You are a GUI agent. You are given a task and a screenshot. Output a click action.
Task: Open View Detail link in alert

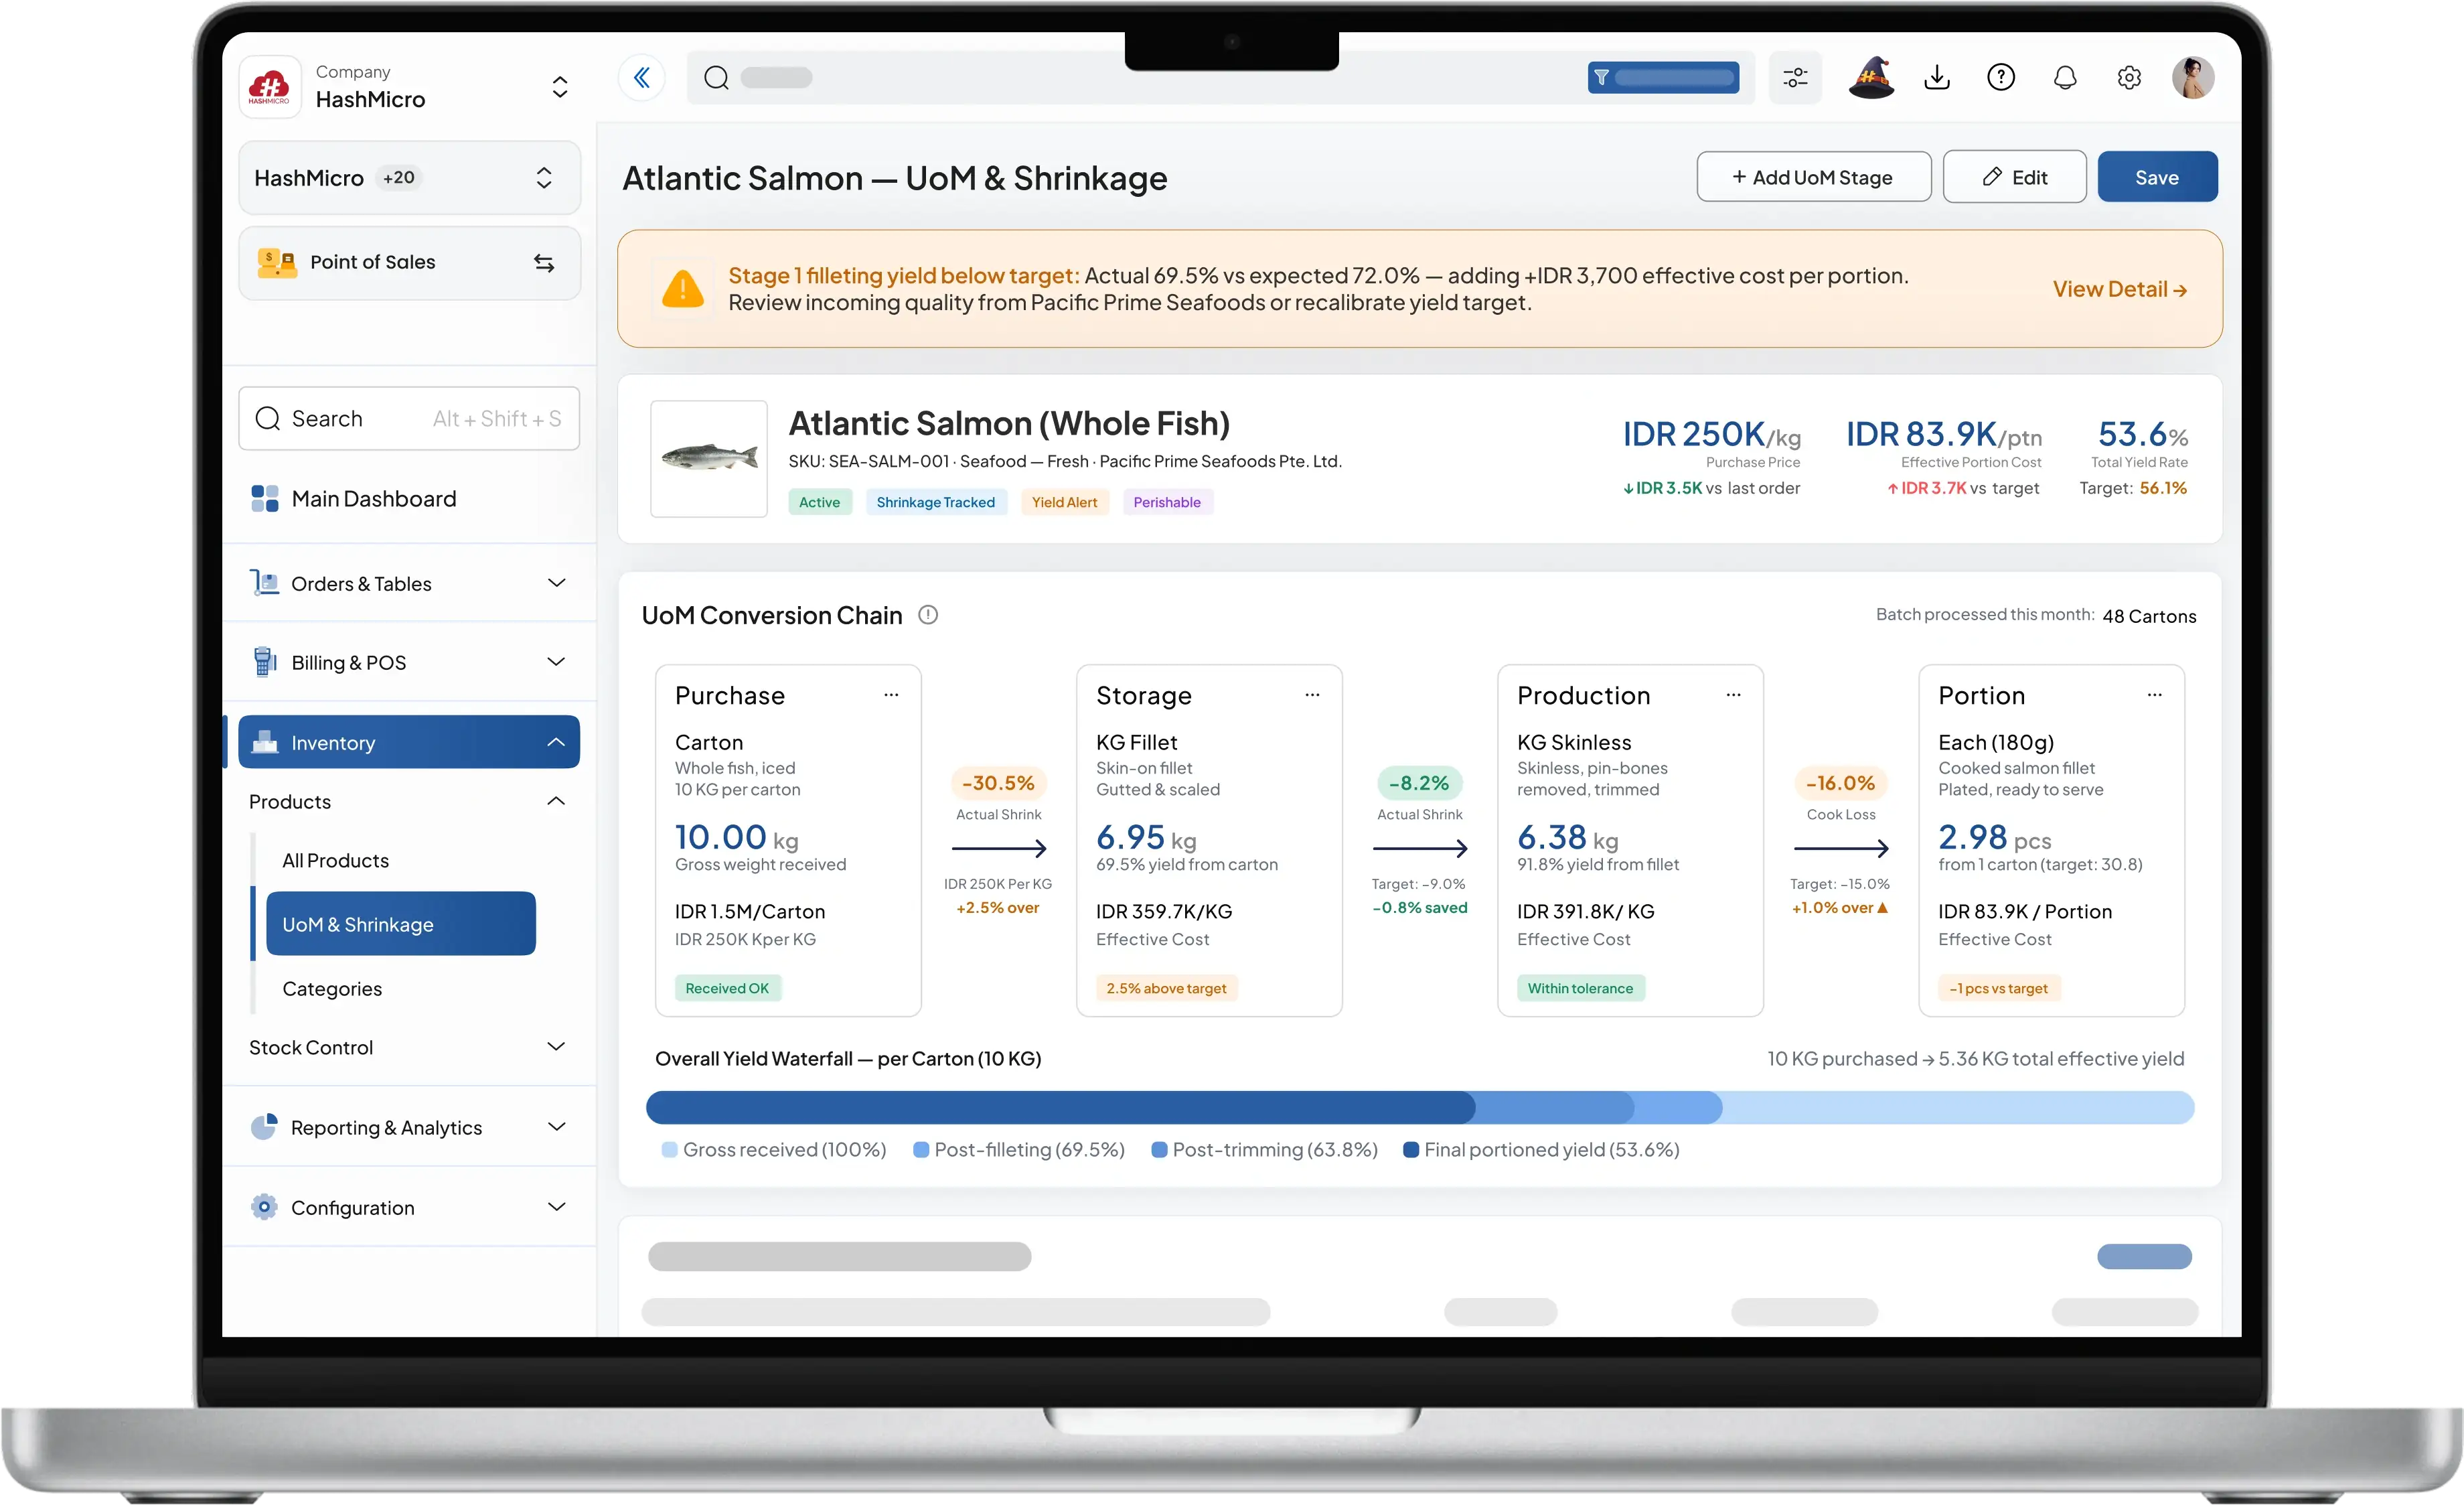pyautogui.click(x=2120, y=289)
